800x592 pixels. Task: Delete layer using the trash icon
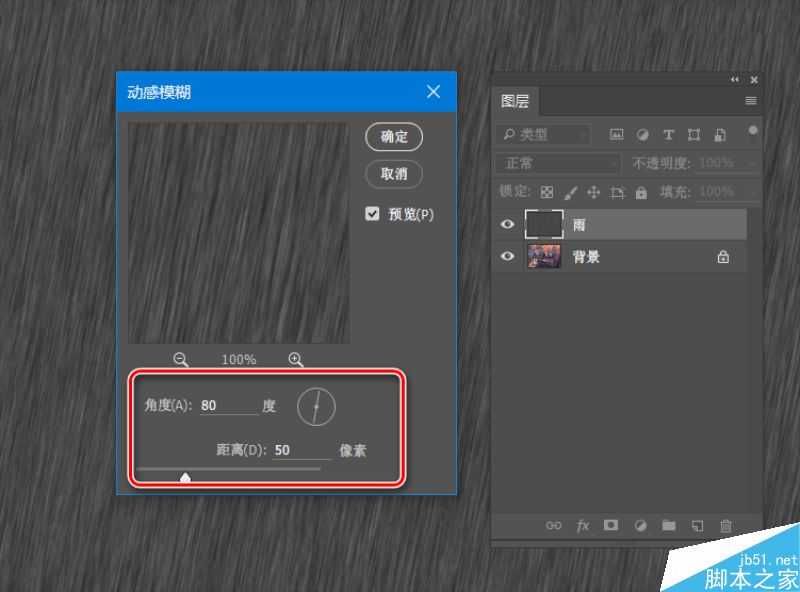pyautogui.click(x=726, y=525)
